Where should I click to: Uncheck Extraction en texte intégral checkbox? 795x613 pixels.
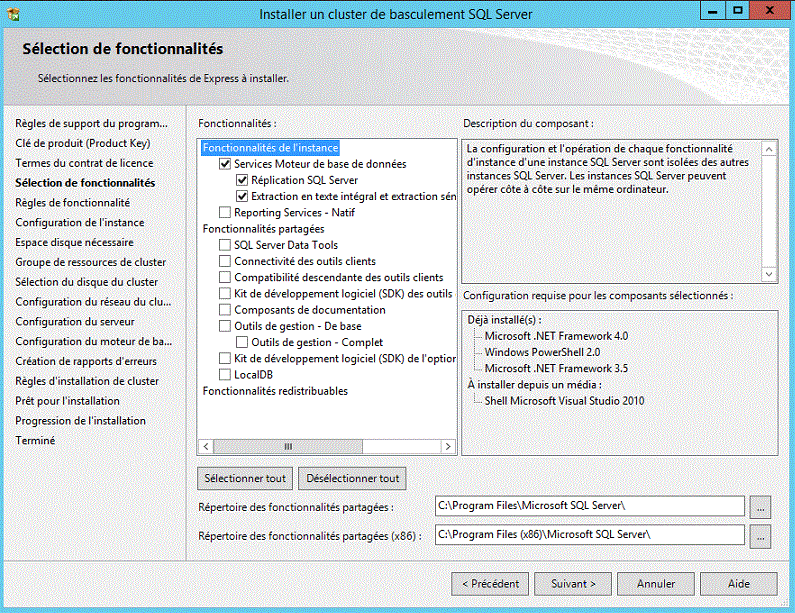[x=242, y=196]
